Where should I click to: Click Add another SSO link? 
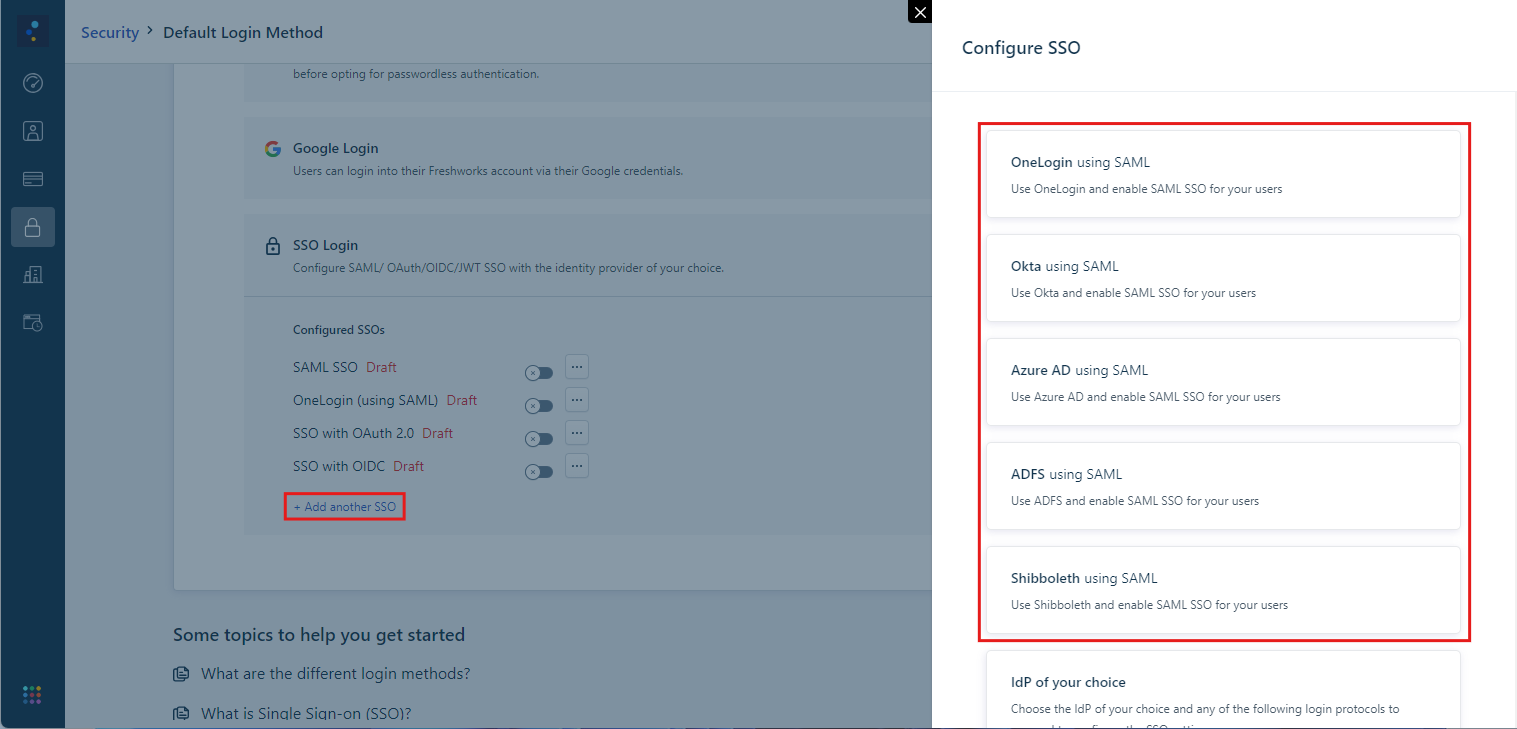point(345,507)
